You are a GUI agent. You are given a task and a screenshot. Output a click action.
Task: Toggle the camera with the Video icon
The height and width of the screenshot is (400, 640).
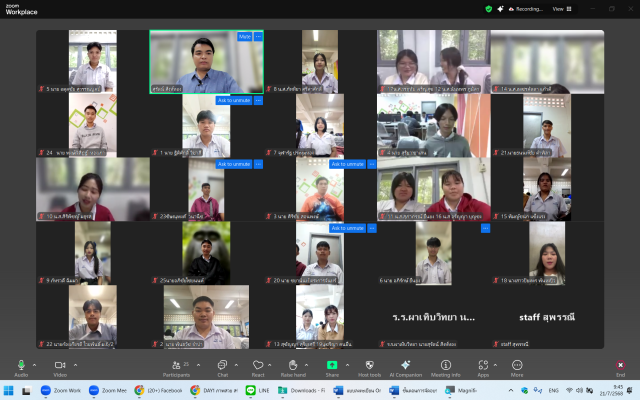click(x=59, y=365)
